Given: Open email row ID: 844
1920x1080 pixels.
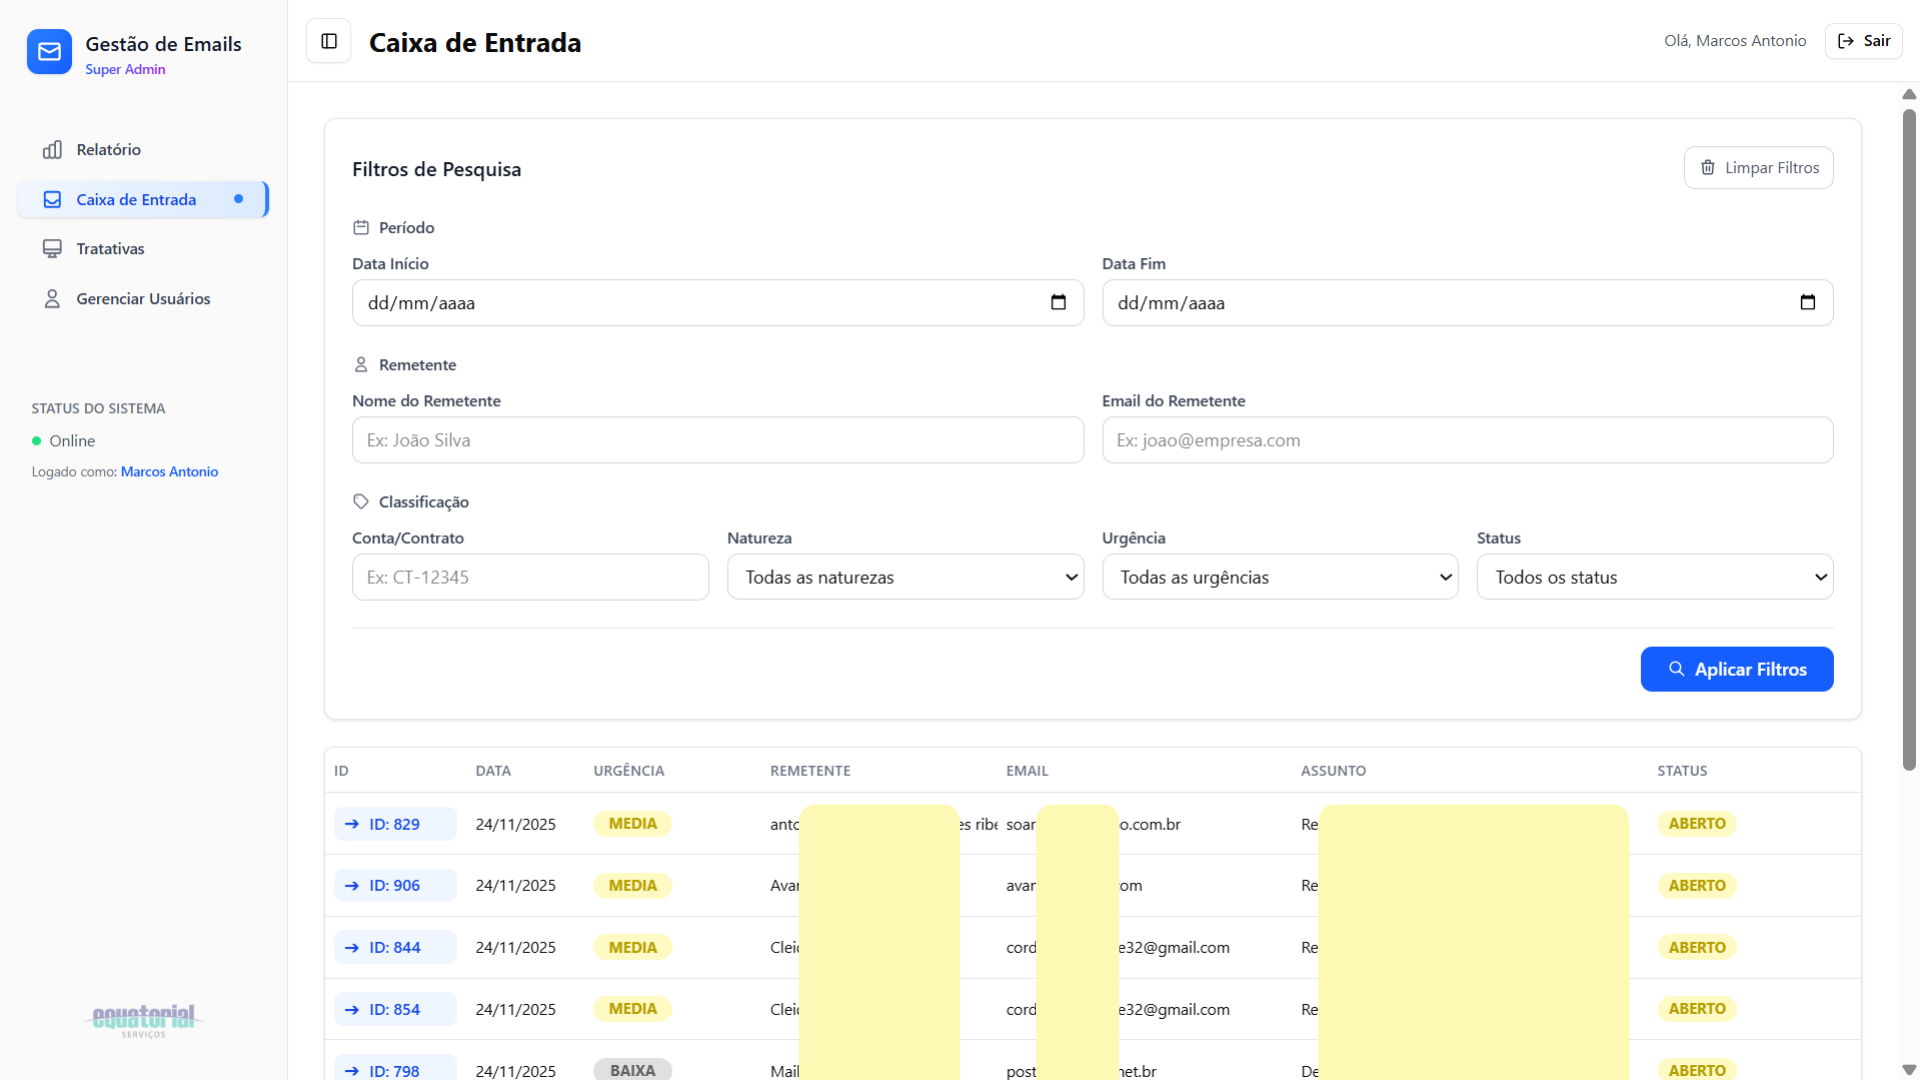Looking at the screenshot, I should (395, 948).
